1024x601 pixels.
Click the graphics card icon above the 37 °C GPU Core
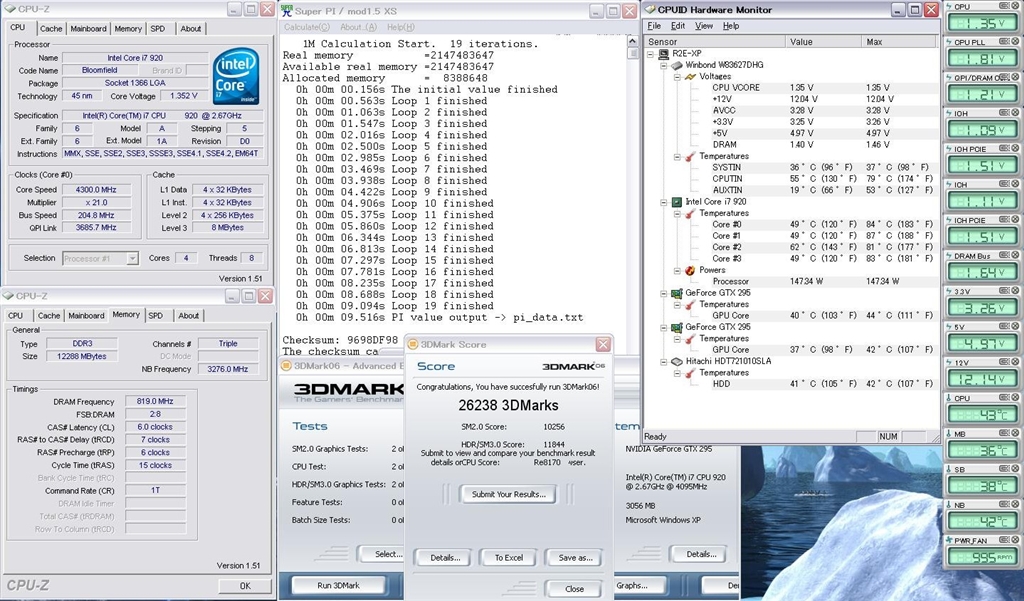(x=677, y=327)
